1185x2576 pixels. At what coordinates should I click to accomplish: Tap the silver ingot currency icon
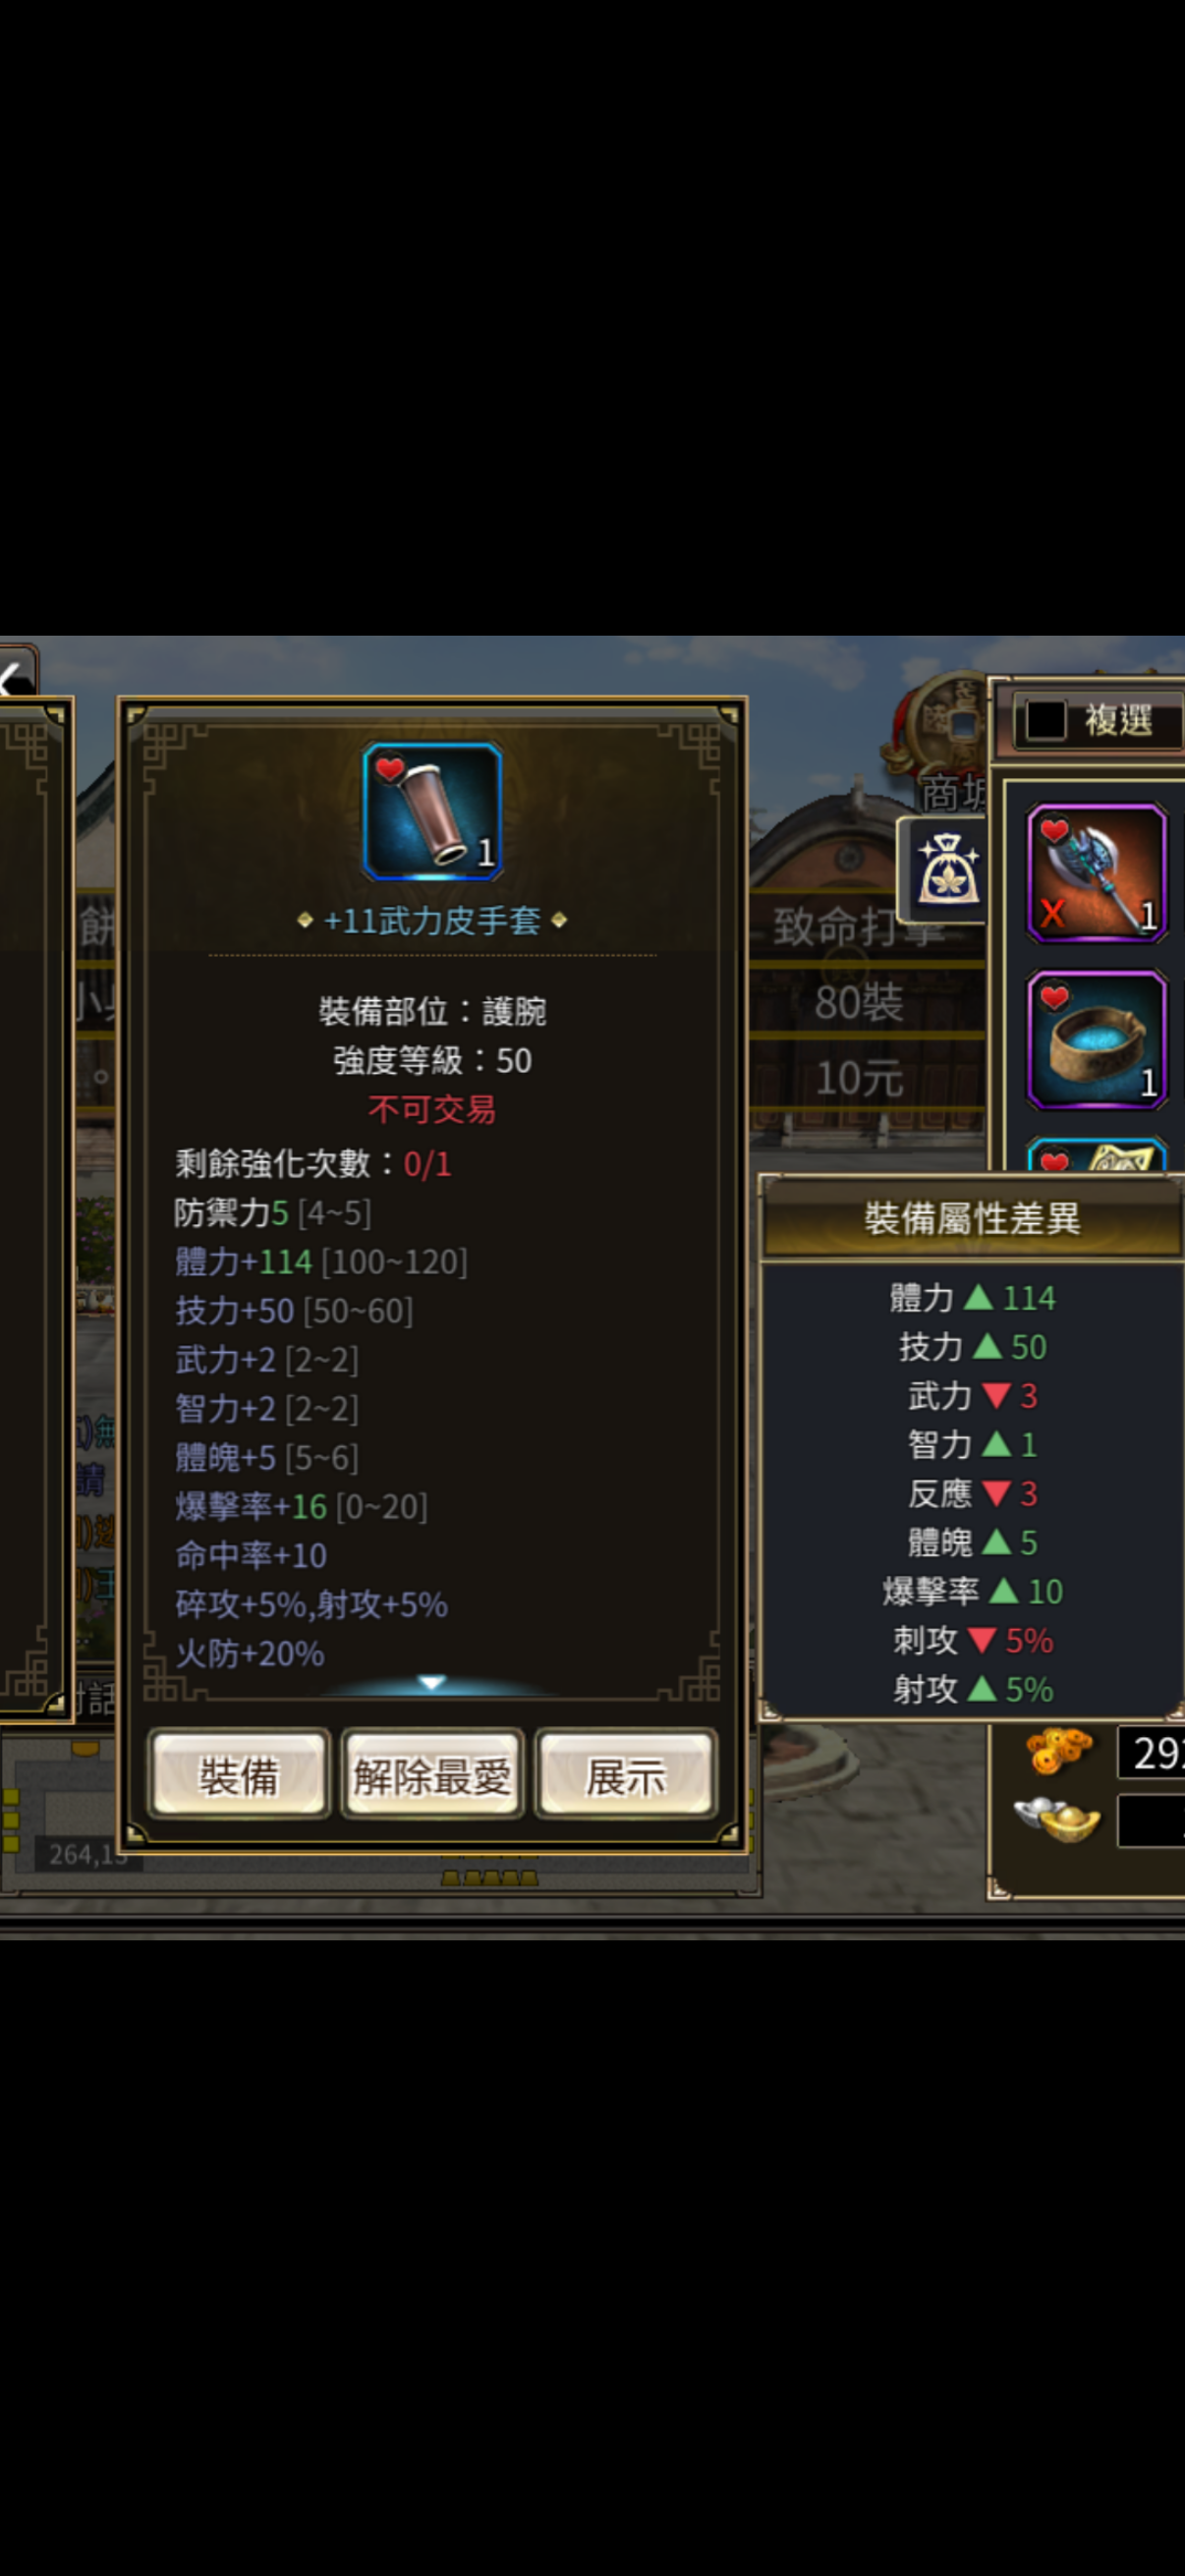click(x=1057, y=1818)
